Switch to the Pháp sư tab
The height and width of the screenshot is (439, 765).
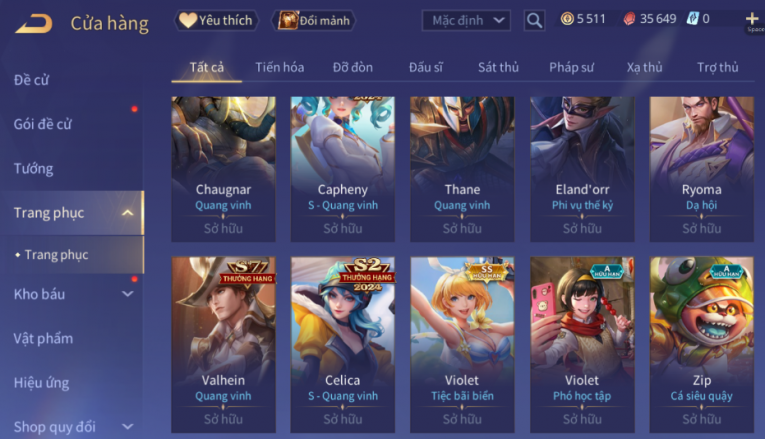pos(571,67)
